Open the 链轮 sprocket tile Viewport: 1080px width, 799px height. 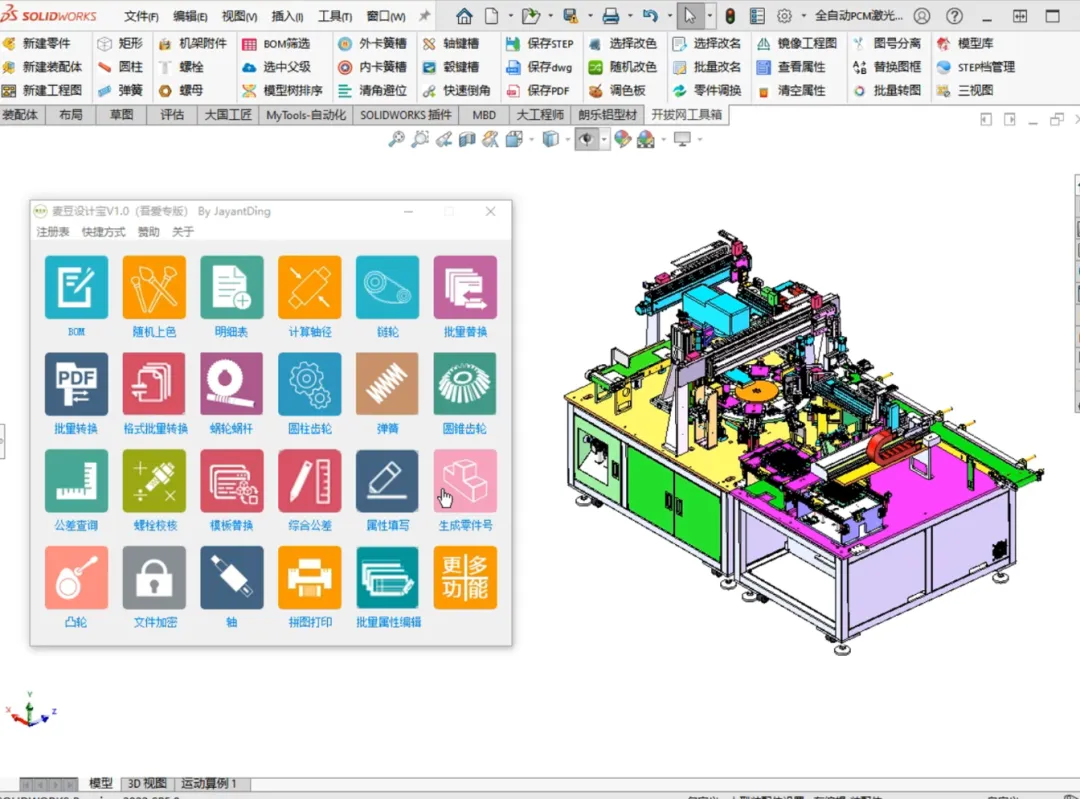point(387,287)
